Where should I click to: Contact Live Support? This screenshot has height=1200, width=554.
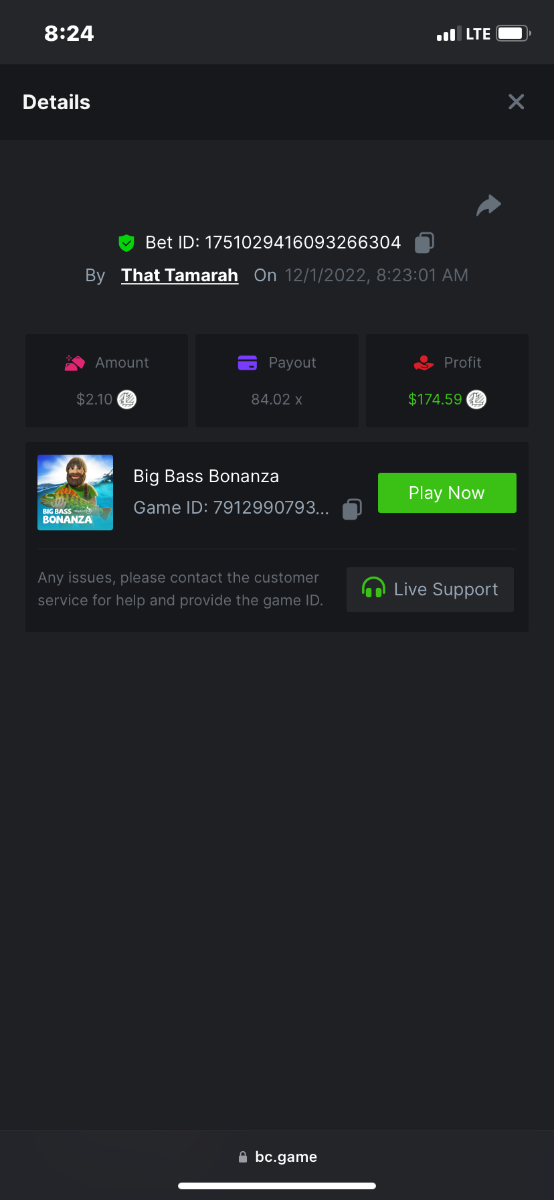click(430, 589)
